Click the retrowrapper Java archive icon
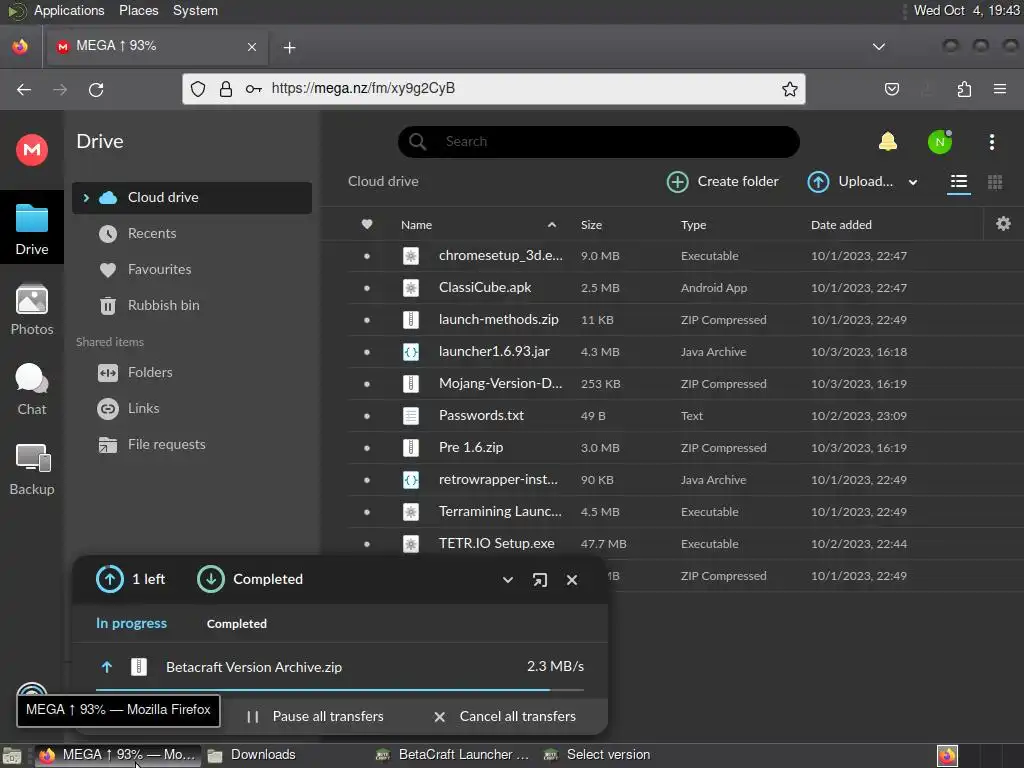1024x768 pixels. [410, 480]
